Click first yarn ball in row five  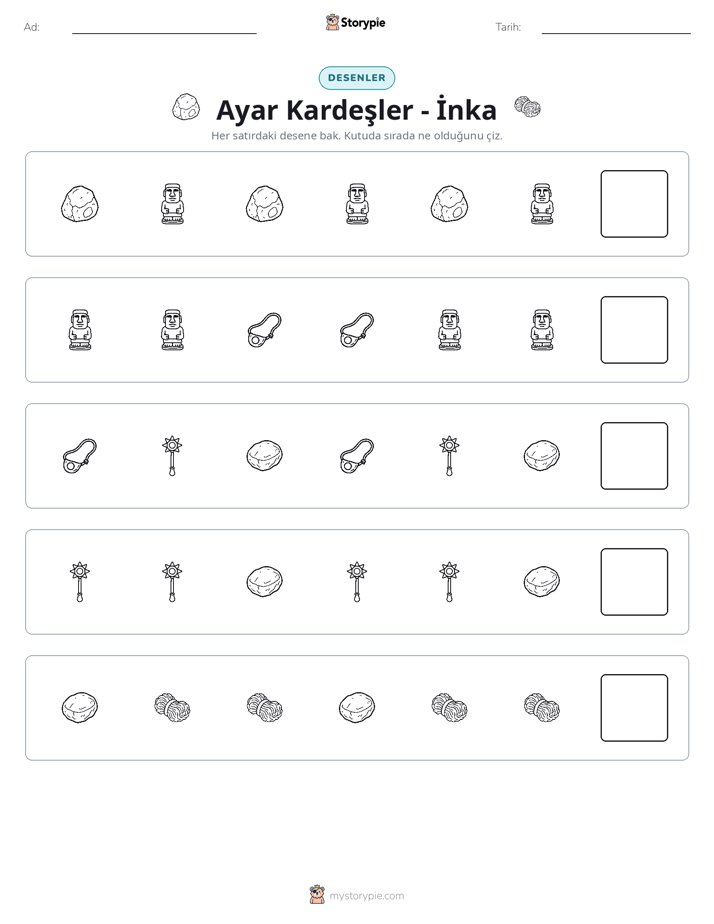[172, 708]
